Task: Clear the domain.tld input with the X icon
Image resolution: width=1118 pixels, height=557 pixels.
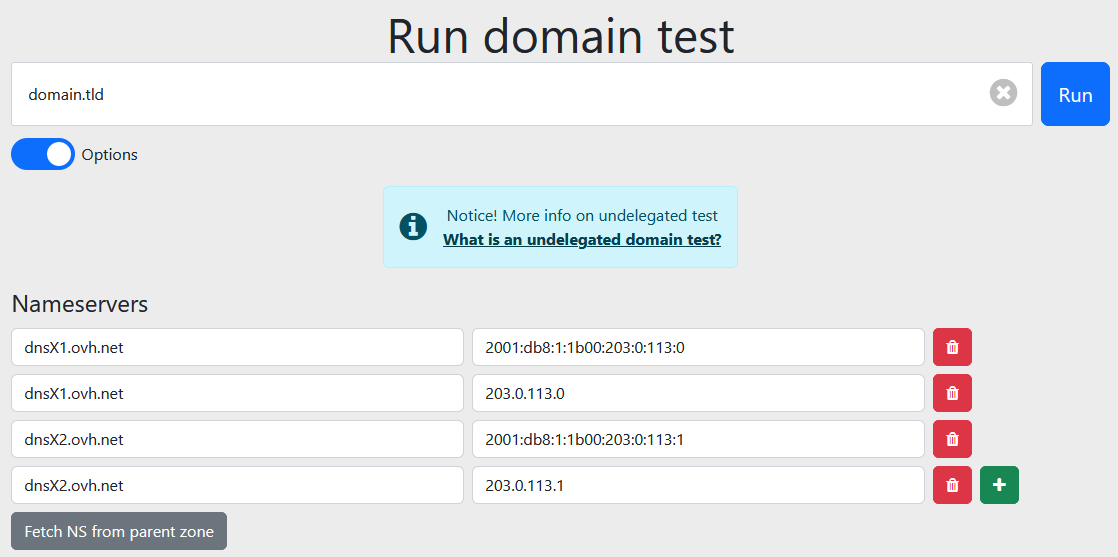Action: click(1003, 93)
